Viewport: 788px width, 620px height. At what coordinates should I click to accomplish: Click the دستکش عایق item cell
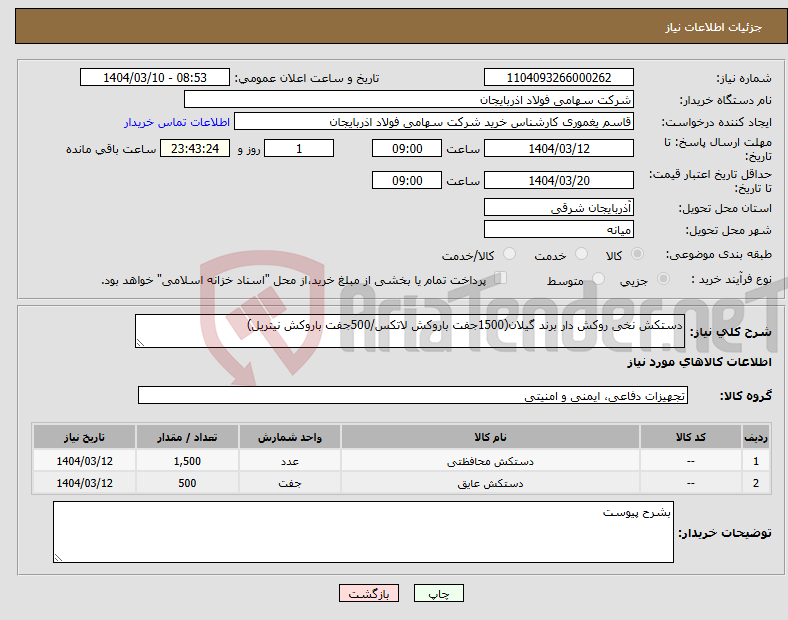click(x=490, y=483)
